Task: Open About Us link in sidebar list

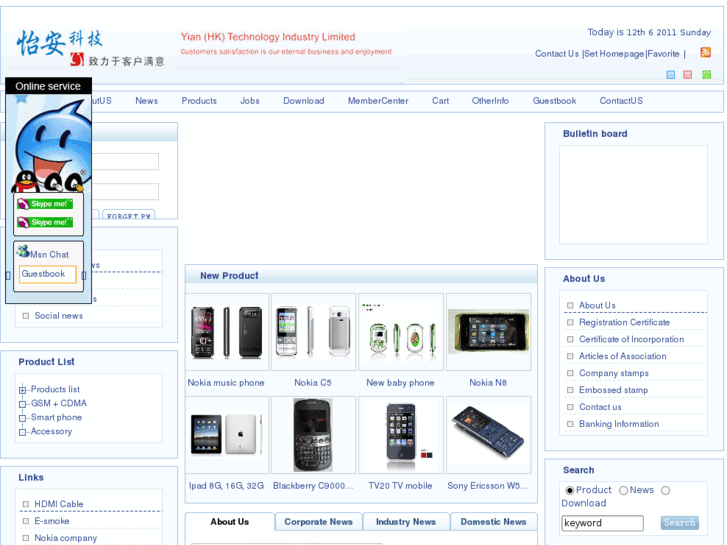Action: tap(597, 305)
